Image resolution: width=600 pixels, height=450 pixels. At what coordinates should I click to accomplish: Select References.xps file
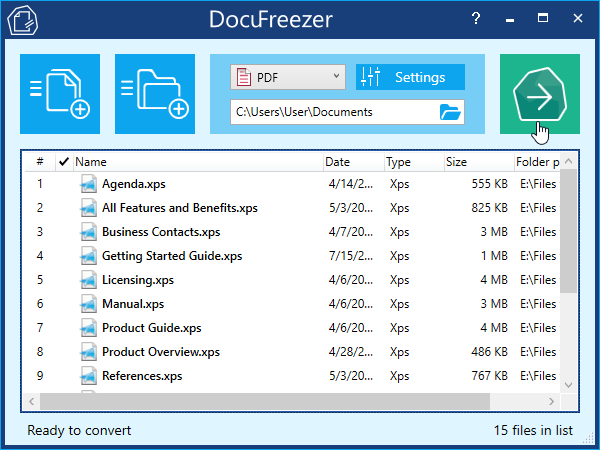pyautogui.click(x=142, y=376)
